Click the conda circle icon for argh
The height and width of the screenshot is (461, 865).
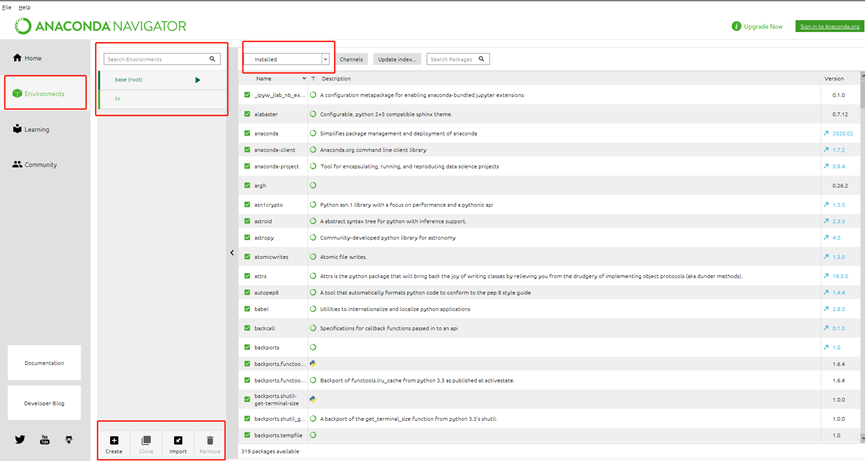pyautogui.click(x=313, y=185)
